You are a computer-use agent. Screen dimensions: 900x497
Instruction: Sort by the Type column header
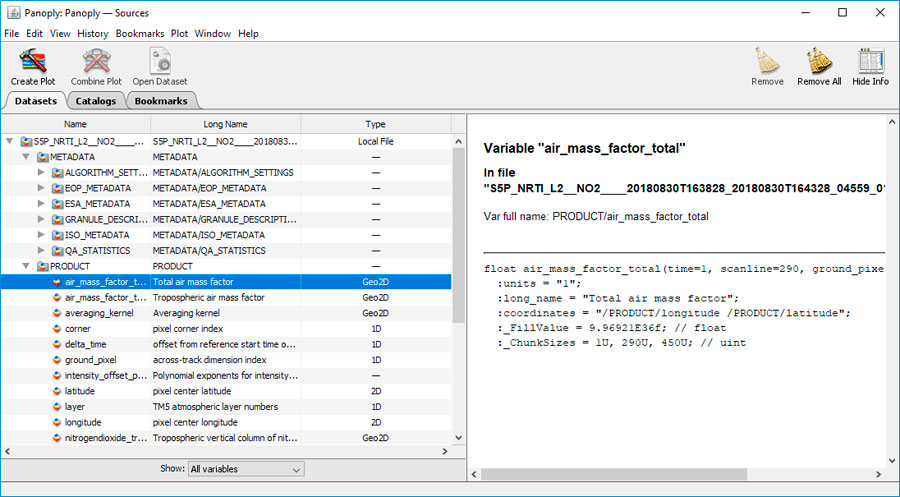click(376, 124)
